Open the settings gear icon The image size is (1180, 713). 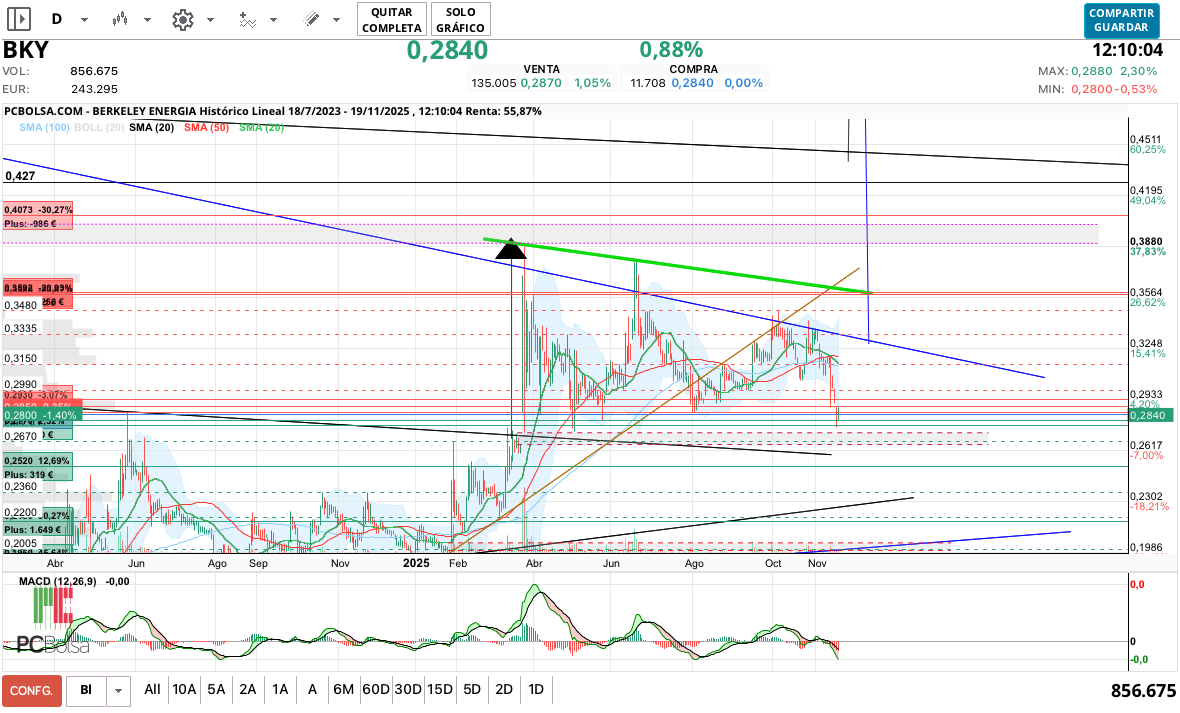[182, 19]
